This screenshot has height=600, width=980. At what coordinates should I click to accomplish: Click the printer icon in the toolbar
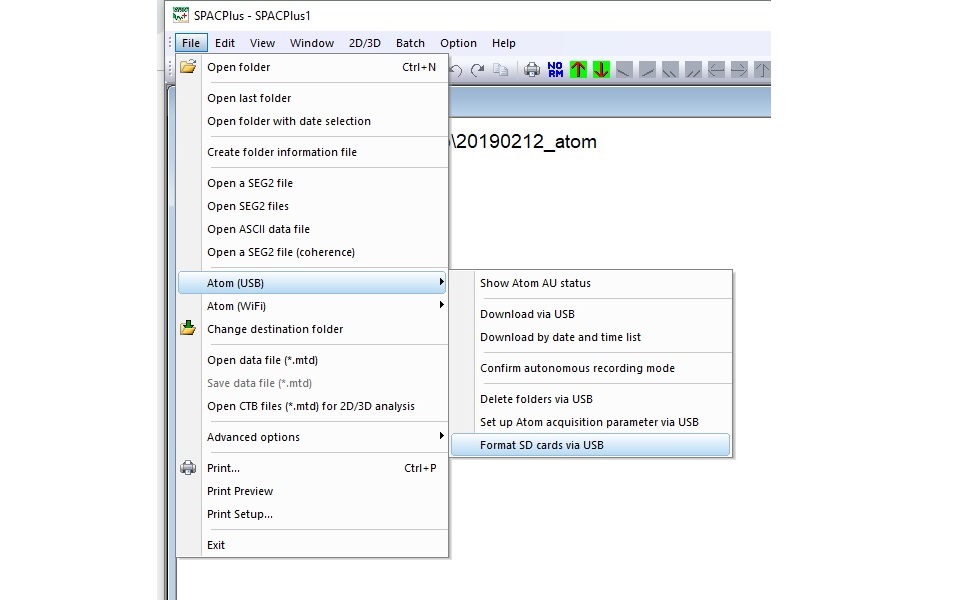pos(532,69)
